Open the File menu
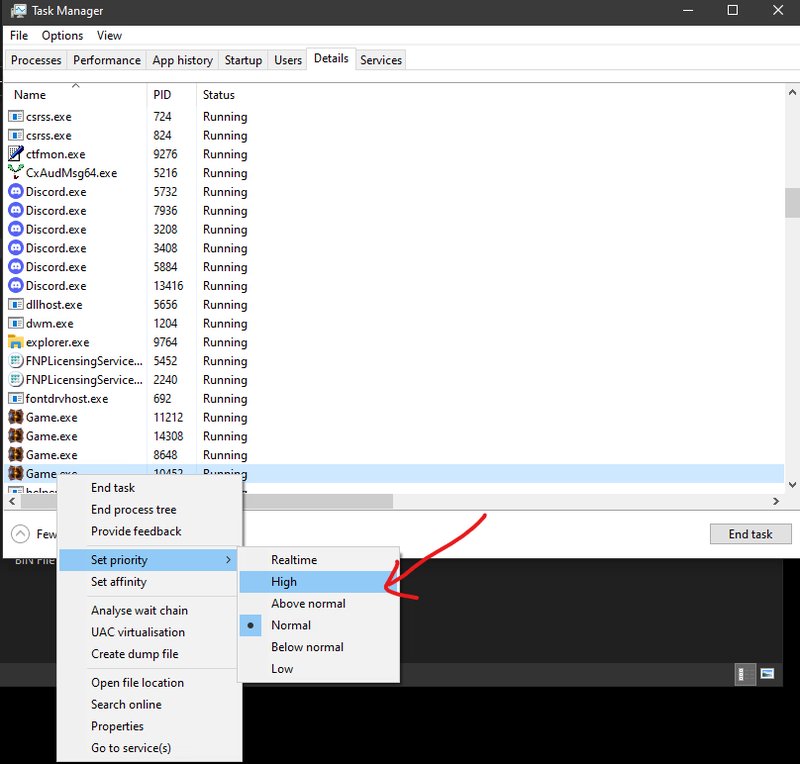800x764 pixels. [19, 36]
